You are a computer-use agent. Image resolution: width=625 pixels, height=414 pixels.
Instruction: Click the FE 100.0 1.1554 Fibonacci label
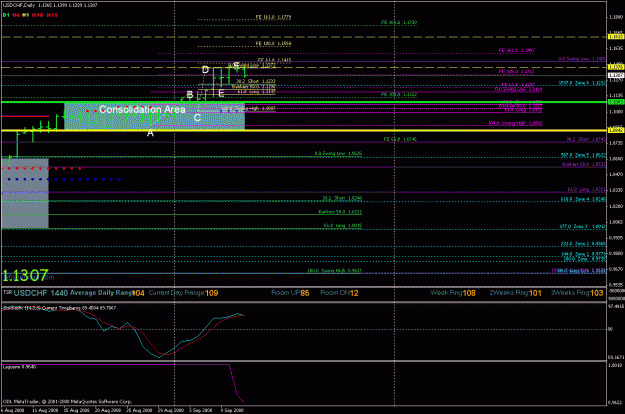point(273,43)
